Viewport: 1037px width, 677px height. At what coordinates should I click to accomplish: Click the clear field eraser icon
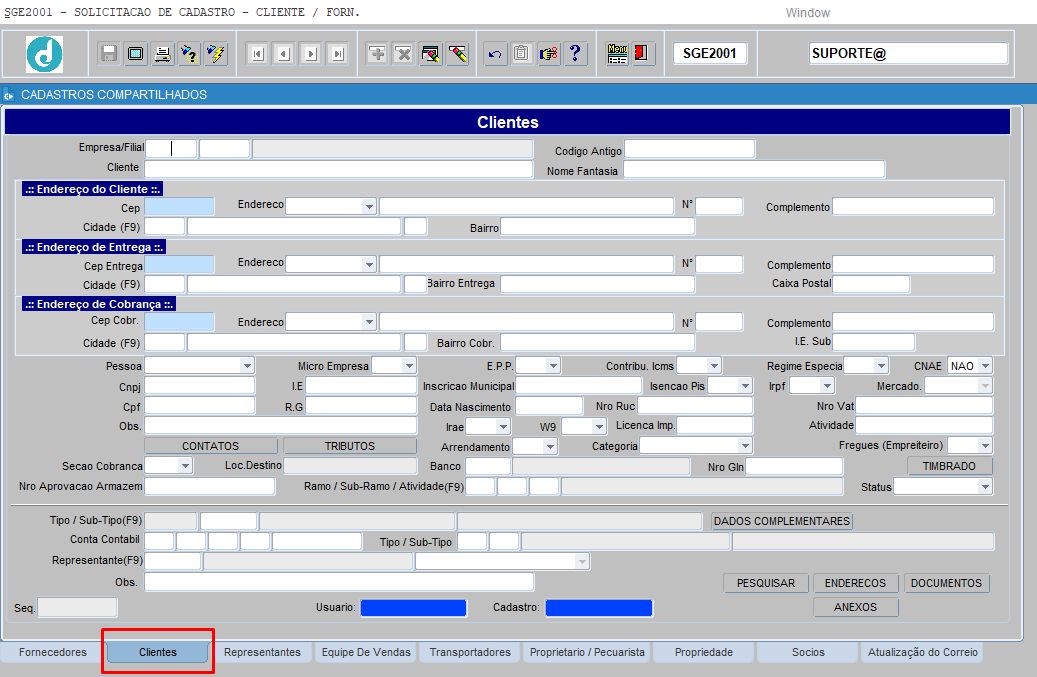tap(457, 54)
